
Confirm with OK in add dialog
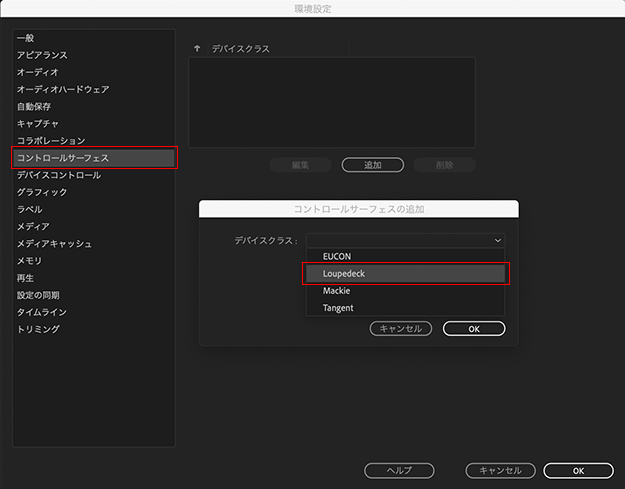474,328
